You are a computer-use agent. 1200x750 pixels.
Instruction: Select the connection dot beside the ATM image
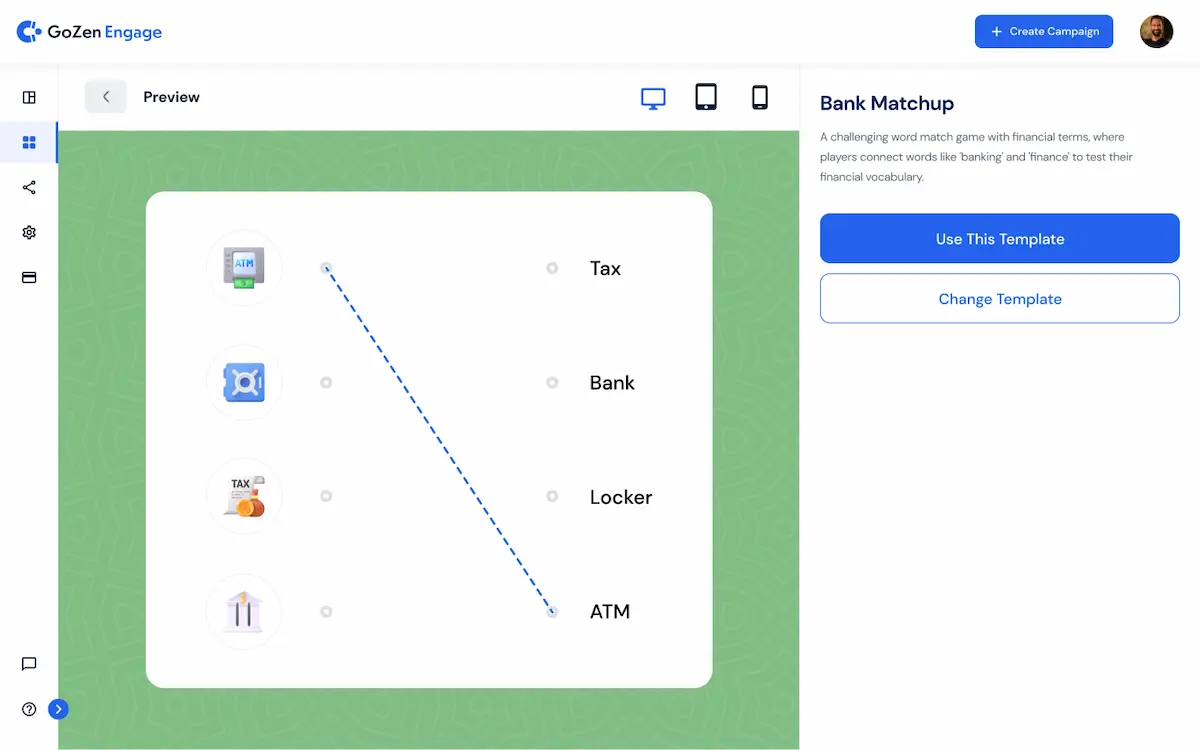tap(326, 268)
